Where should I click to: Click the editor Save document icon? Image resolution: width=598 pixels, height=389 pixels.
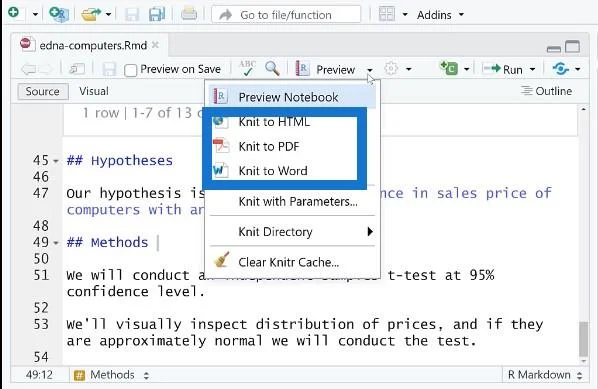click(109, 69)
